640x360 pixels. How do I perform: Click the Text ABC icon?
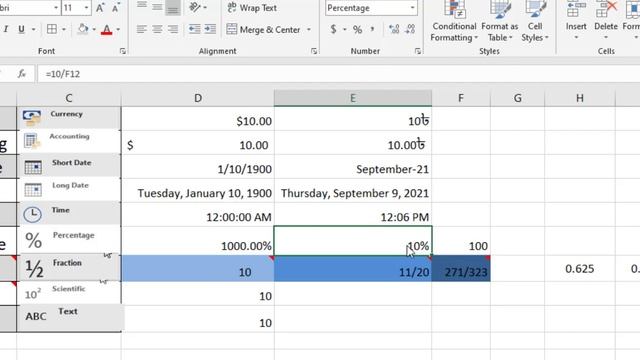coord(36,316)
